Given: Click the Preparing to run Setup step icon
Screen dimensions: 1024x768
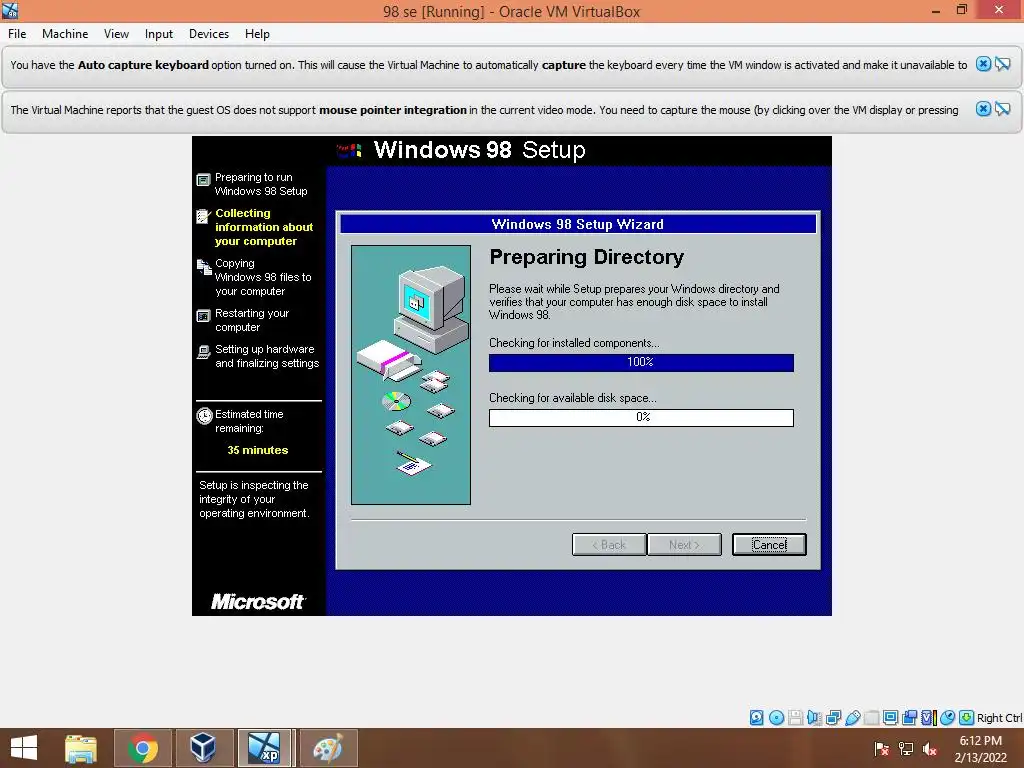Looking at the screenshot, I should tap(204, 180).
